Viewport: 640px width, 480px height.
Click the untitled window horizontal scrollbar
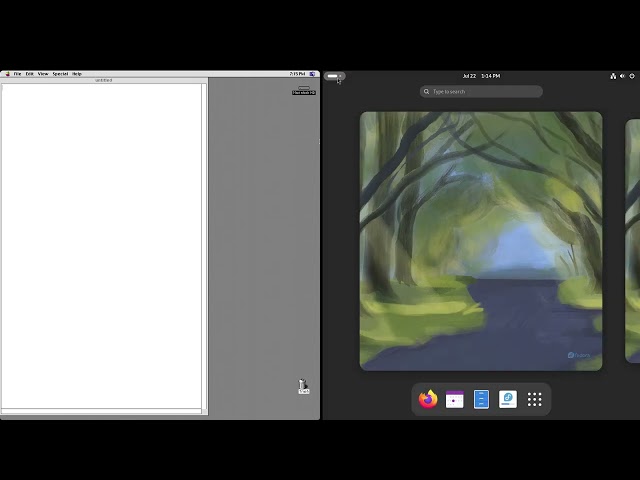tap(101, 411)
